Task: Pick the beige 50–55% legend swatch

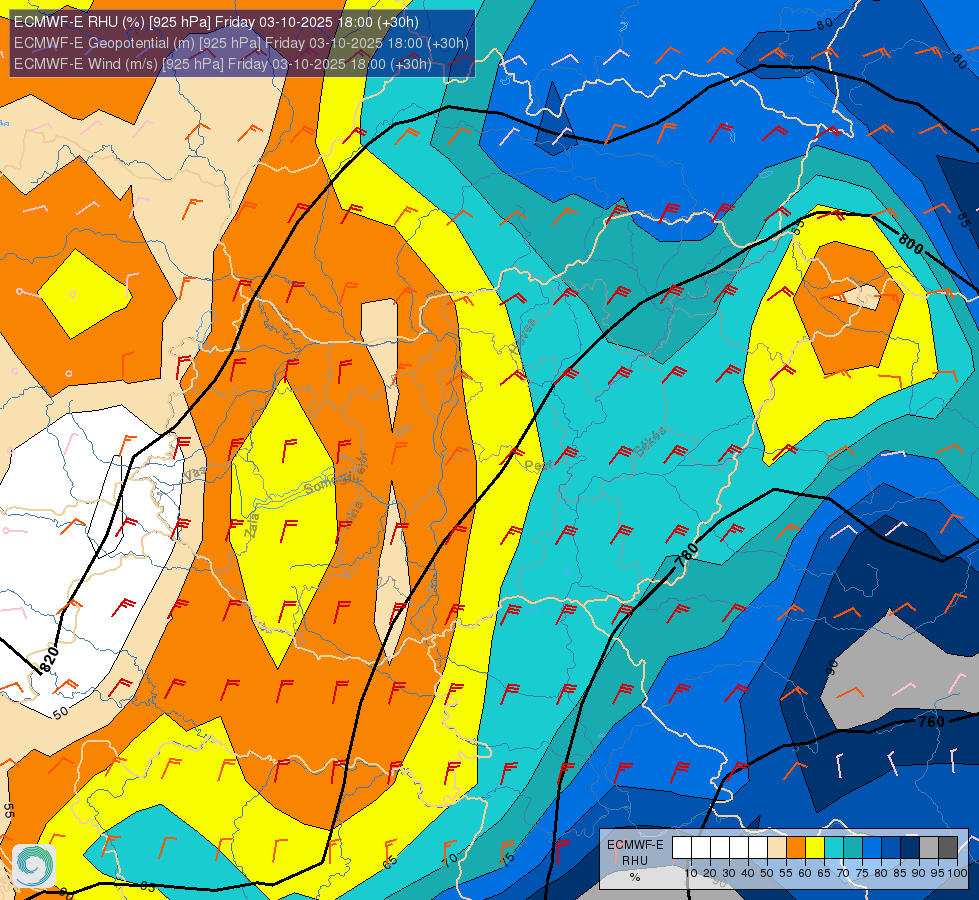Action: [777, 848]
